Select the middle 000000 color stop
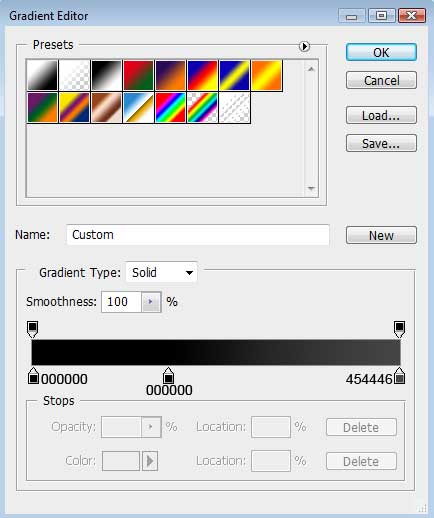Screen dimensions: 434x518 pyautogui.click(x=168, y=375)
